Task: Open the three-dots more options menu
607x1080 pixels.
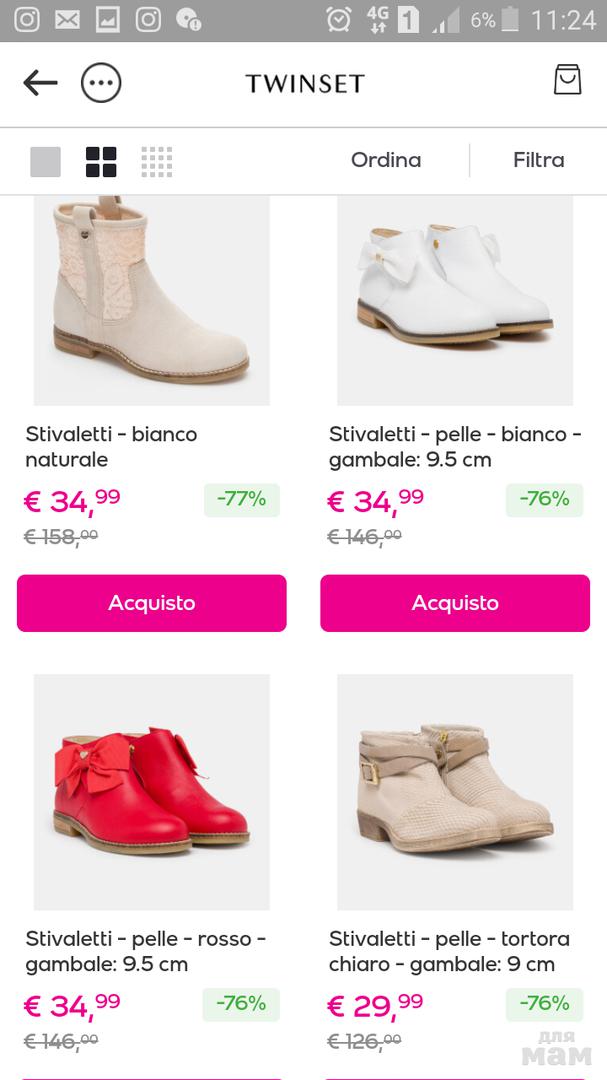Action: (x=101, y=83)
